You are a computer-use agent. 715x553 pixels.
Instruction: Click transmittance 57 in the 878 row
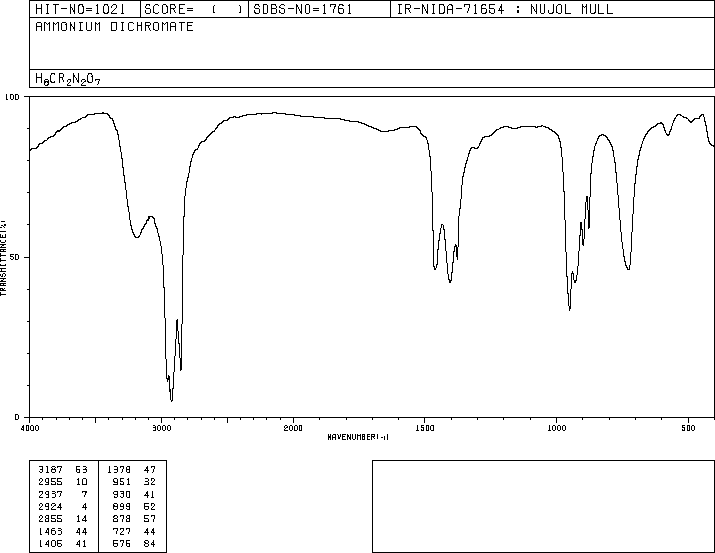[x=150, y=519]
